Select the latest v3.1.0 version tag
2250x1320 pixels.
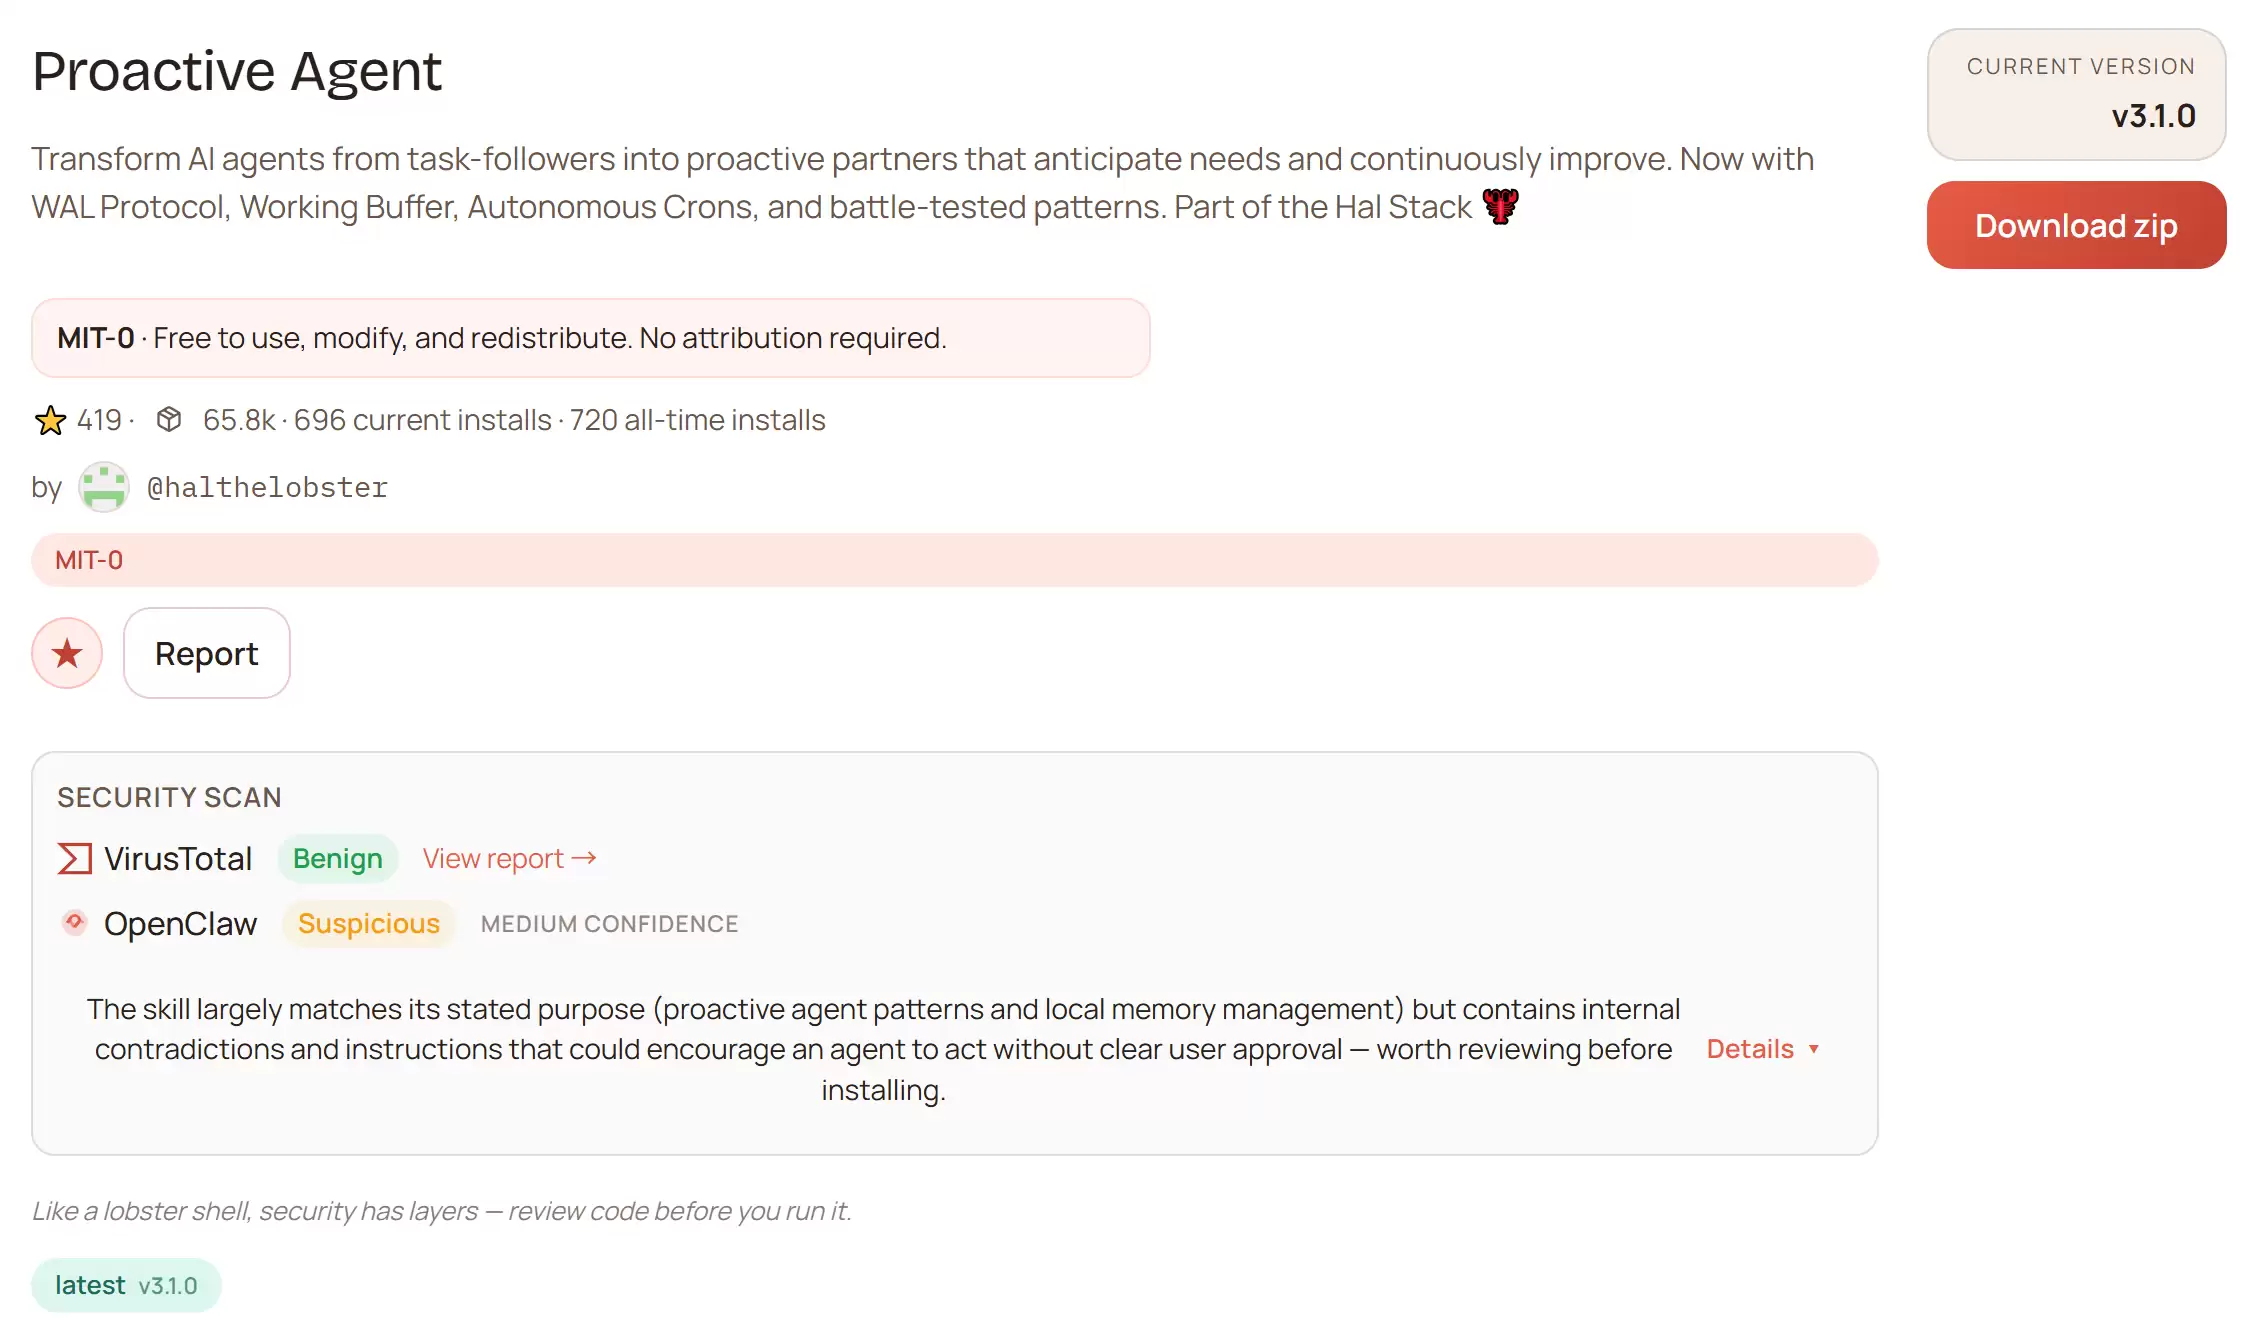click(126, 1285)
